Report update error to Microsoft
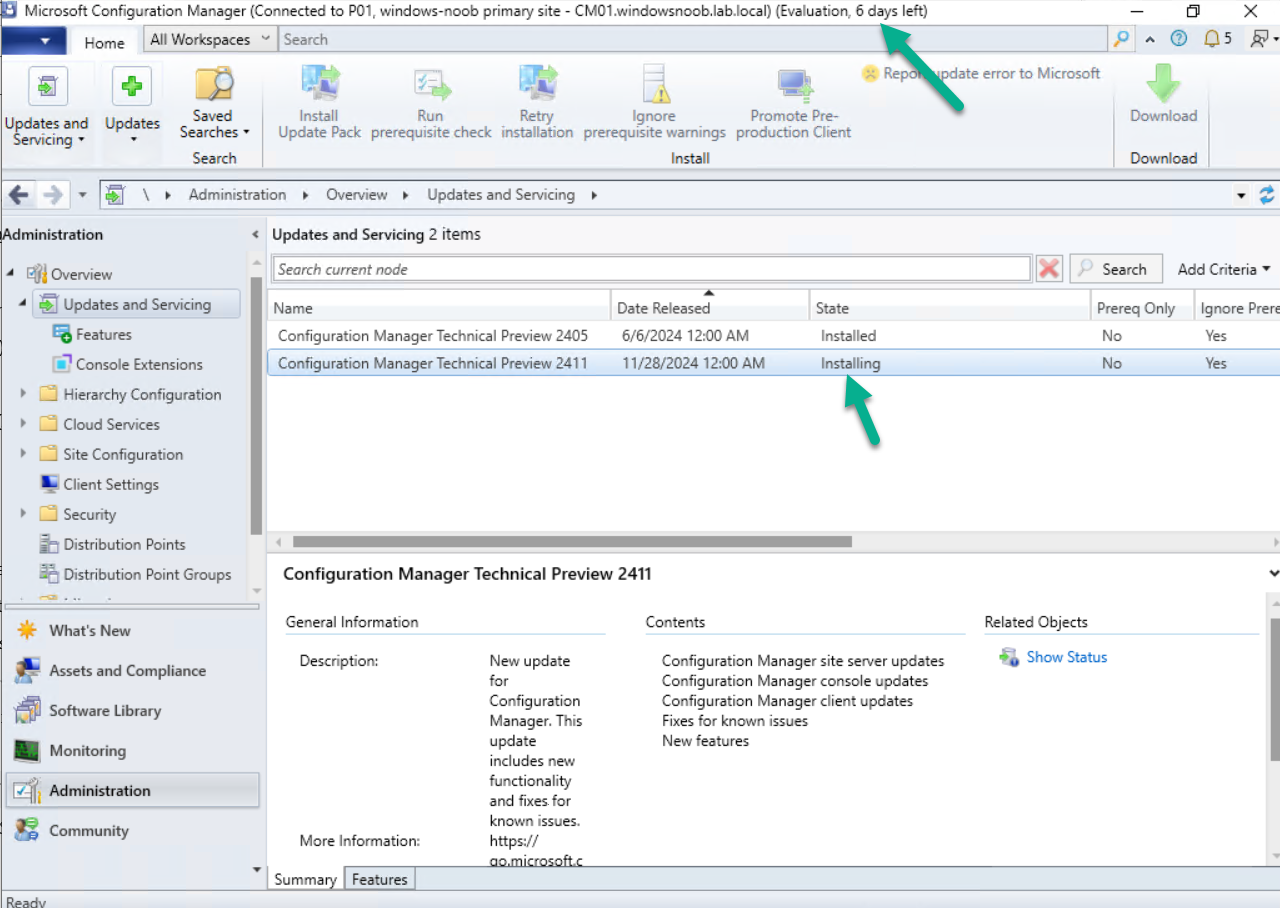1280x908 pixels. [981, 73]
